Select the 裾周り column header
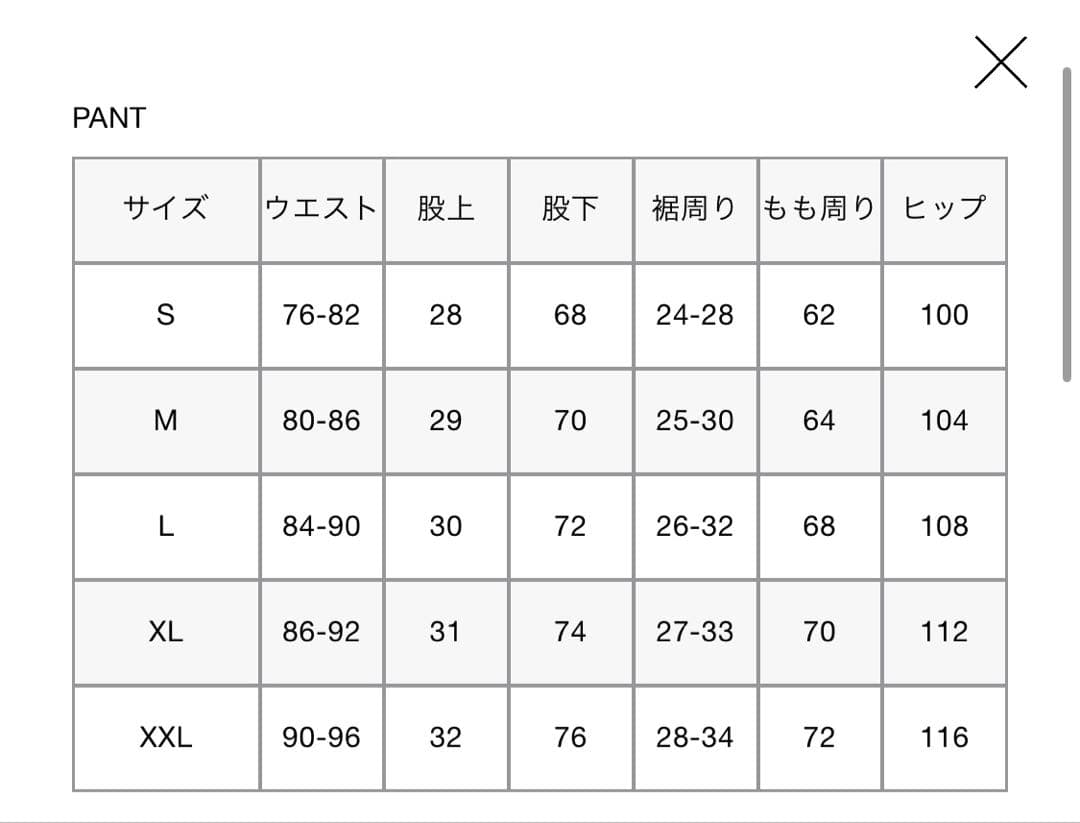Viewport: 1080px width, 823px height. pyautogui.click(x=696, y=208)
